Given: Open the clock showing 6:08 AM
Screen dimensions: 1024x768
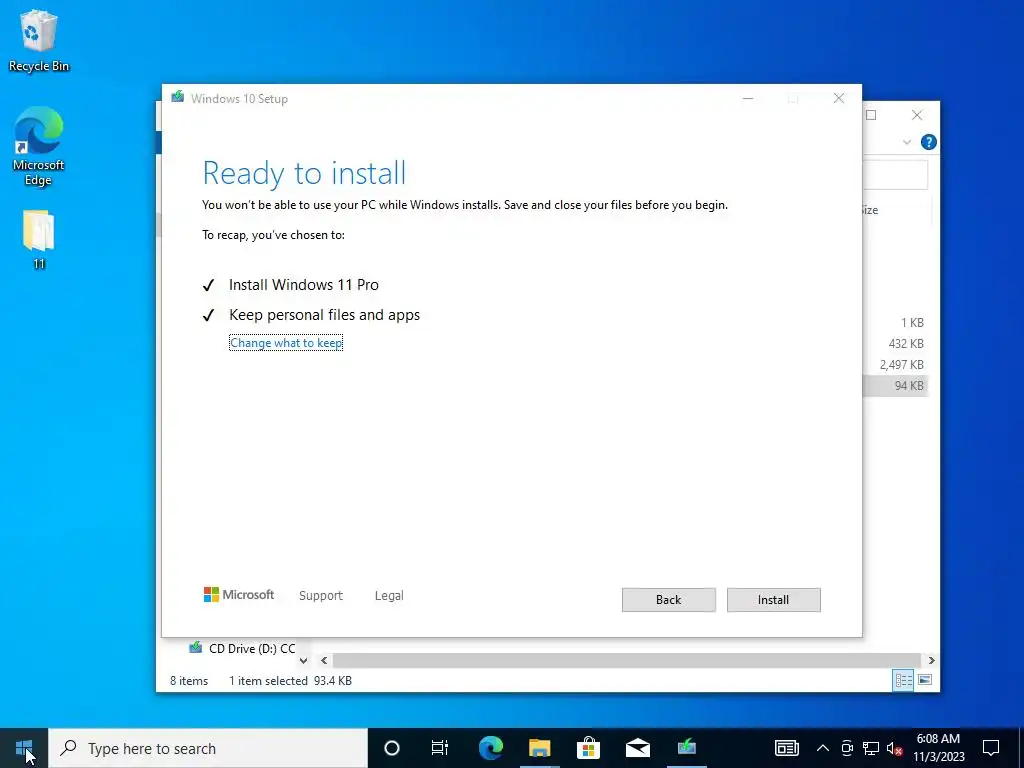Looking at the screenshot, I should tap(938, 748).
